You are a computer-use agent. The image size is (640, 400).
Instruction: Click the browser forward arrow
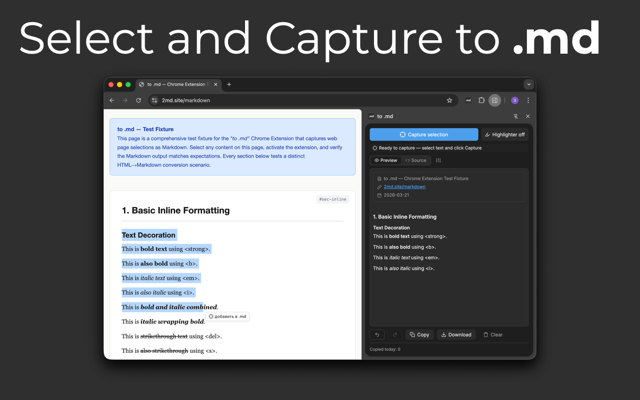coord(125,100)
